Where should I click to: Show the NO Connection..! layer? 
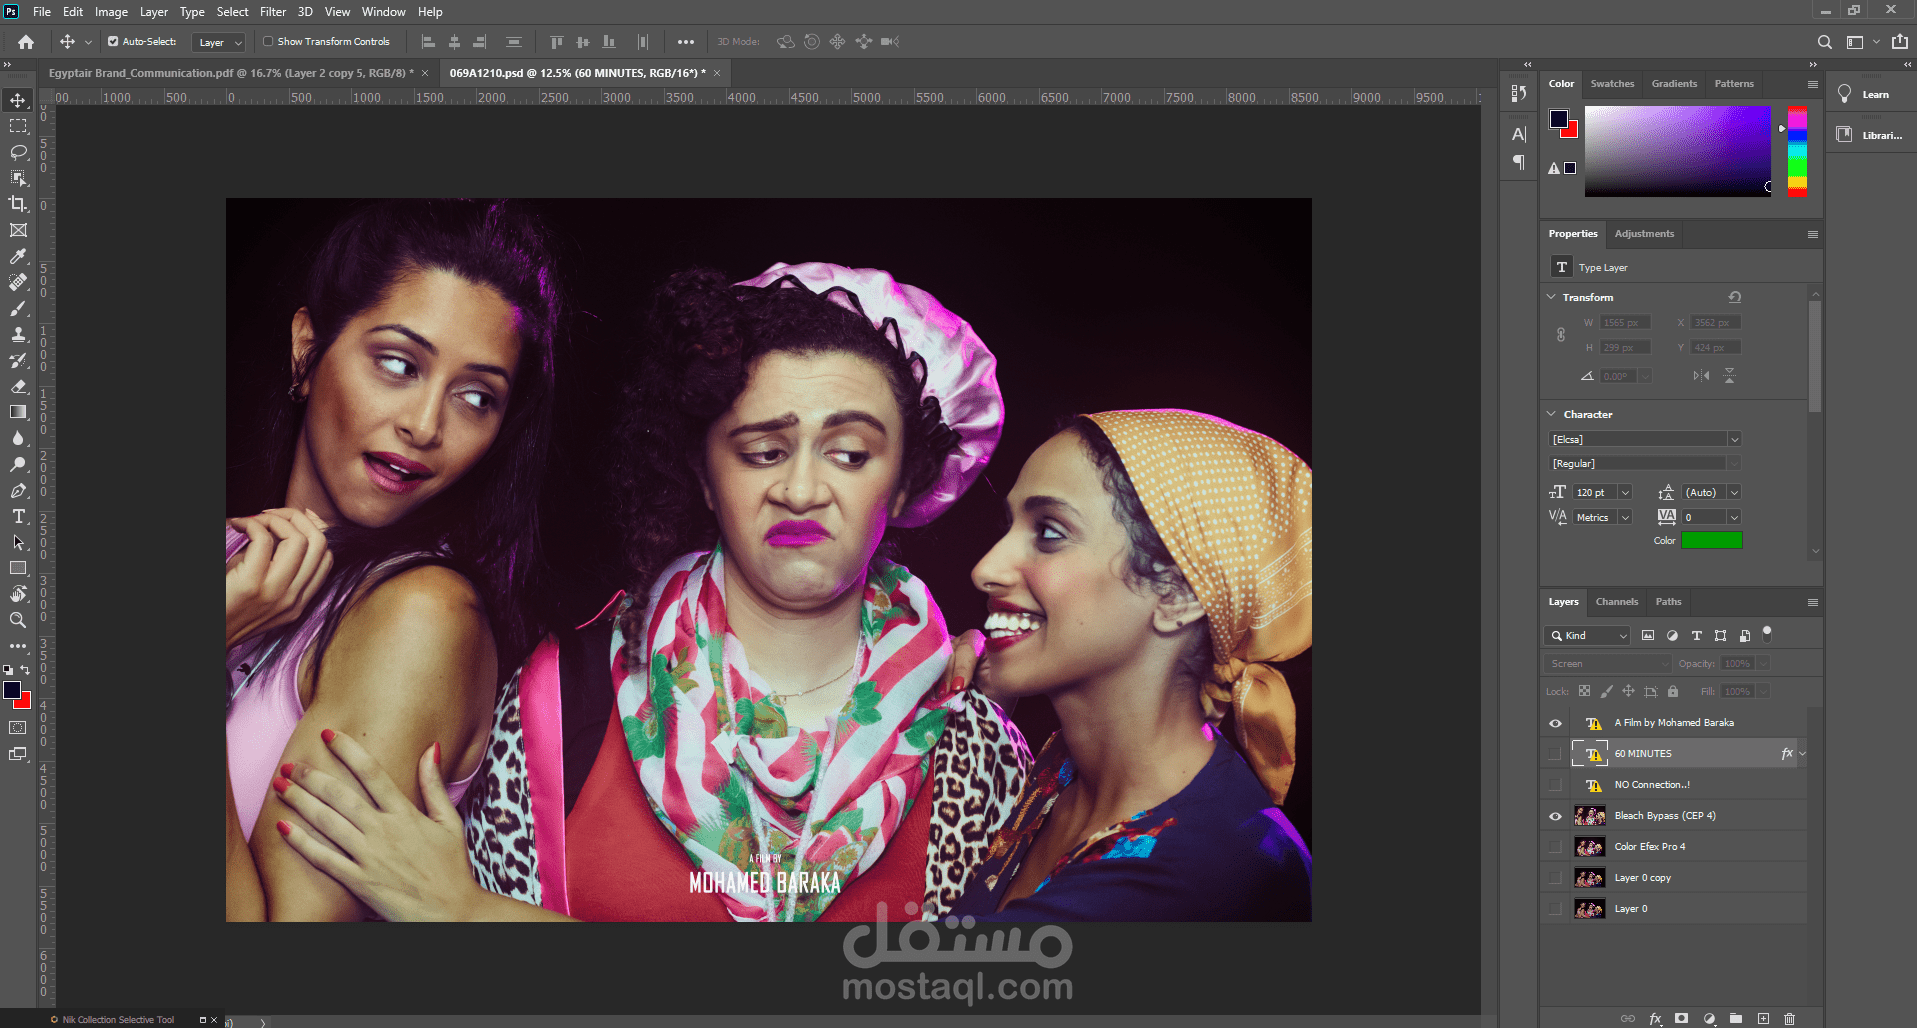tap(1555, 785)
